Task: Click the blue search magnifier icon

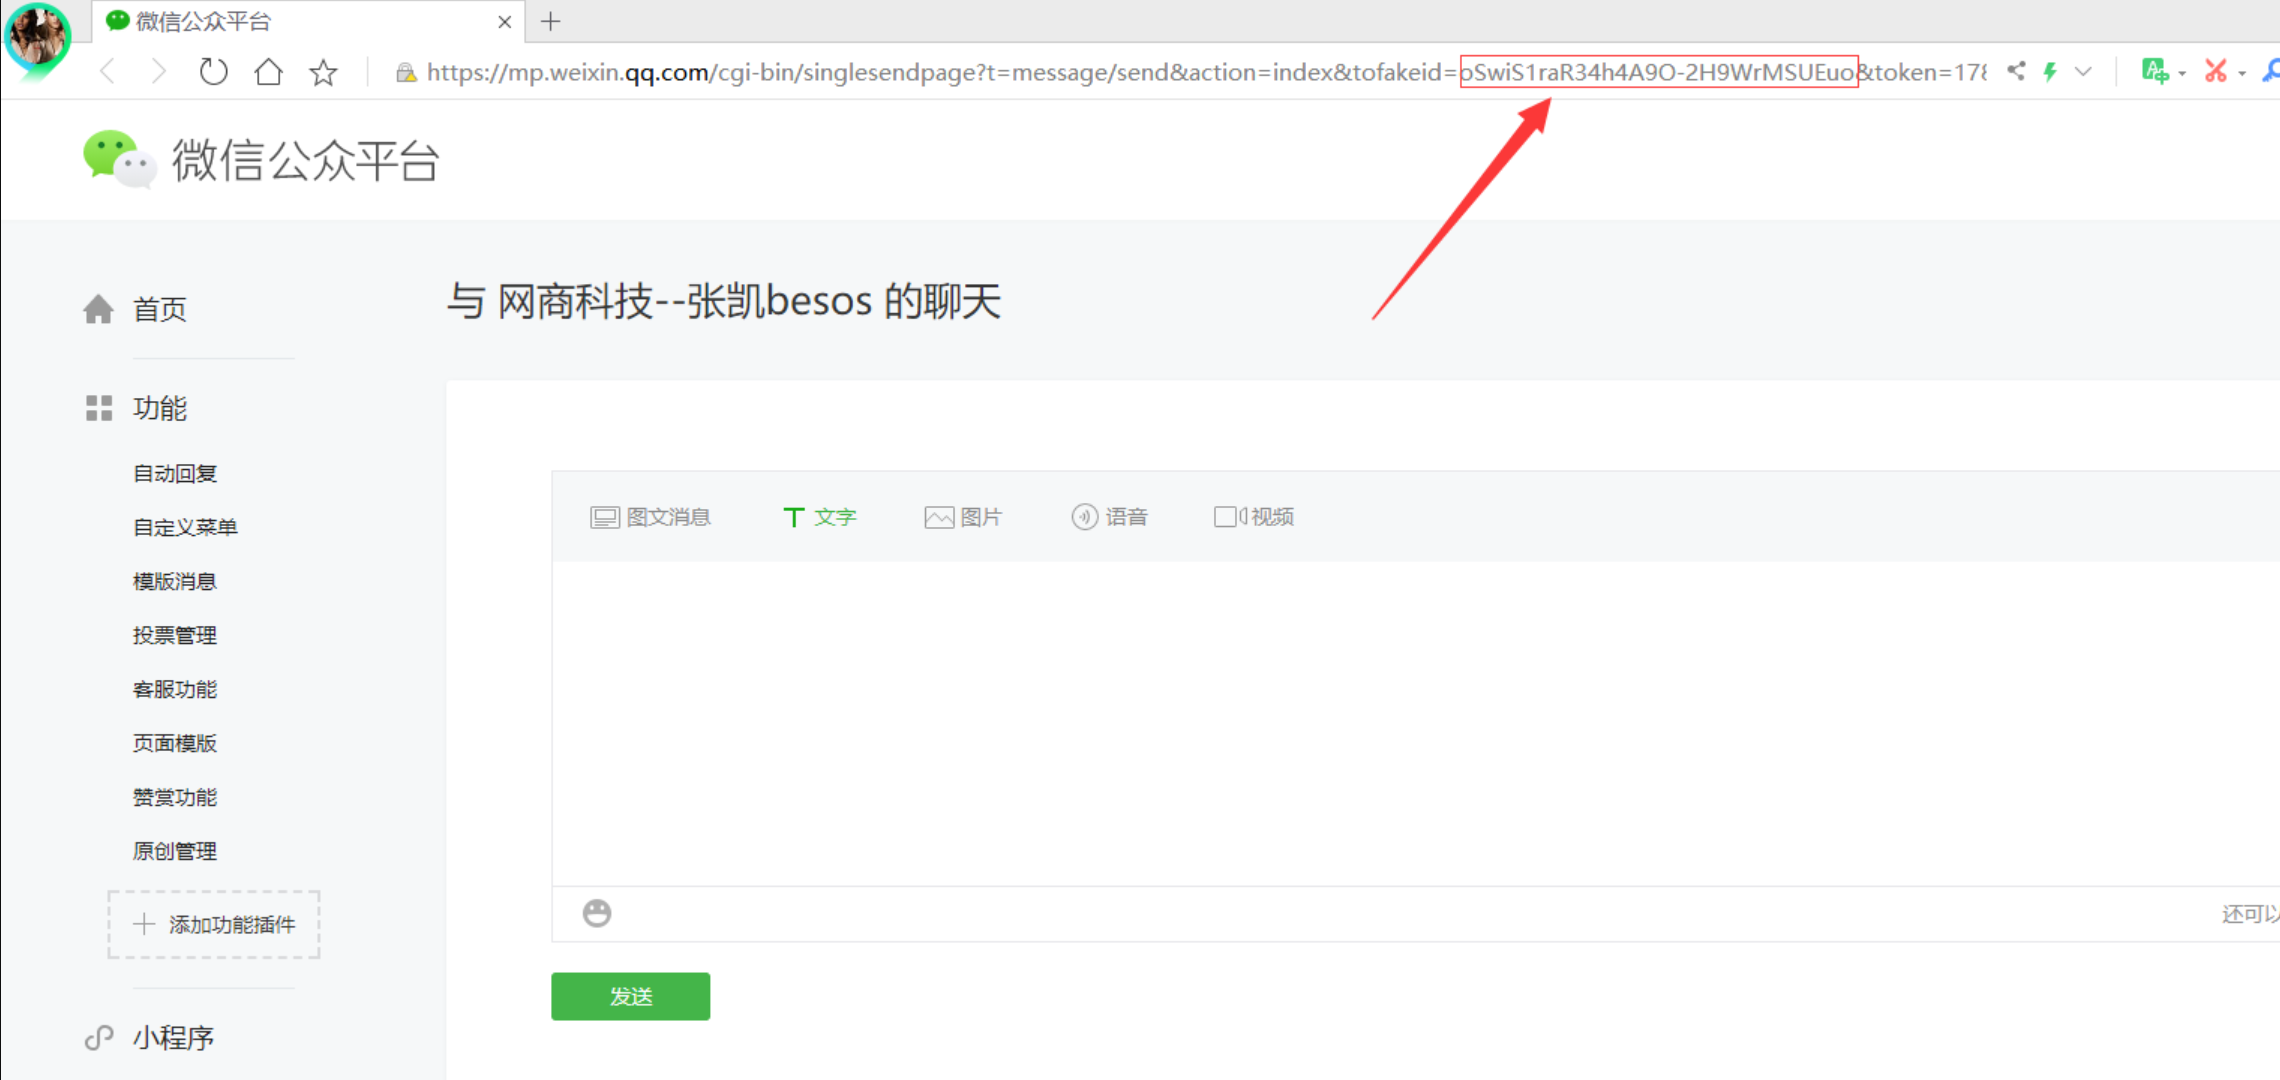Action: point(2270,71)
